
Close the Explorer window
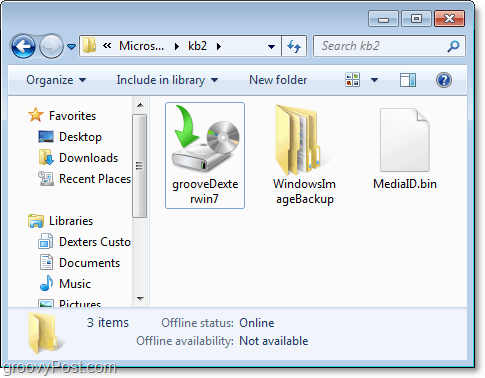449,19
